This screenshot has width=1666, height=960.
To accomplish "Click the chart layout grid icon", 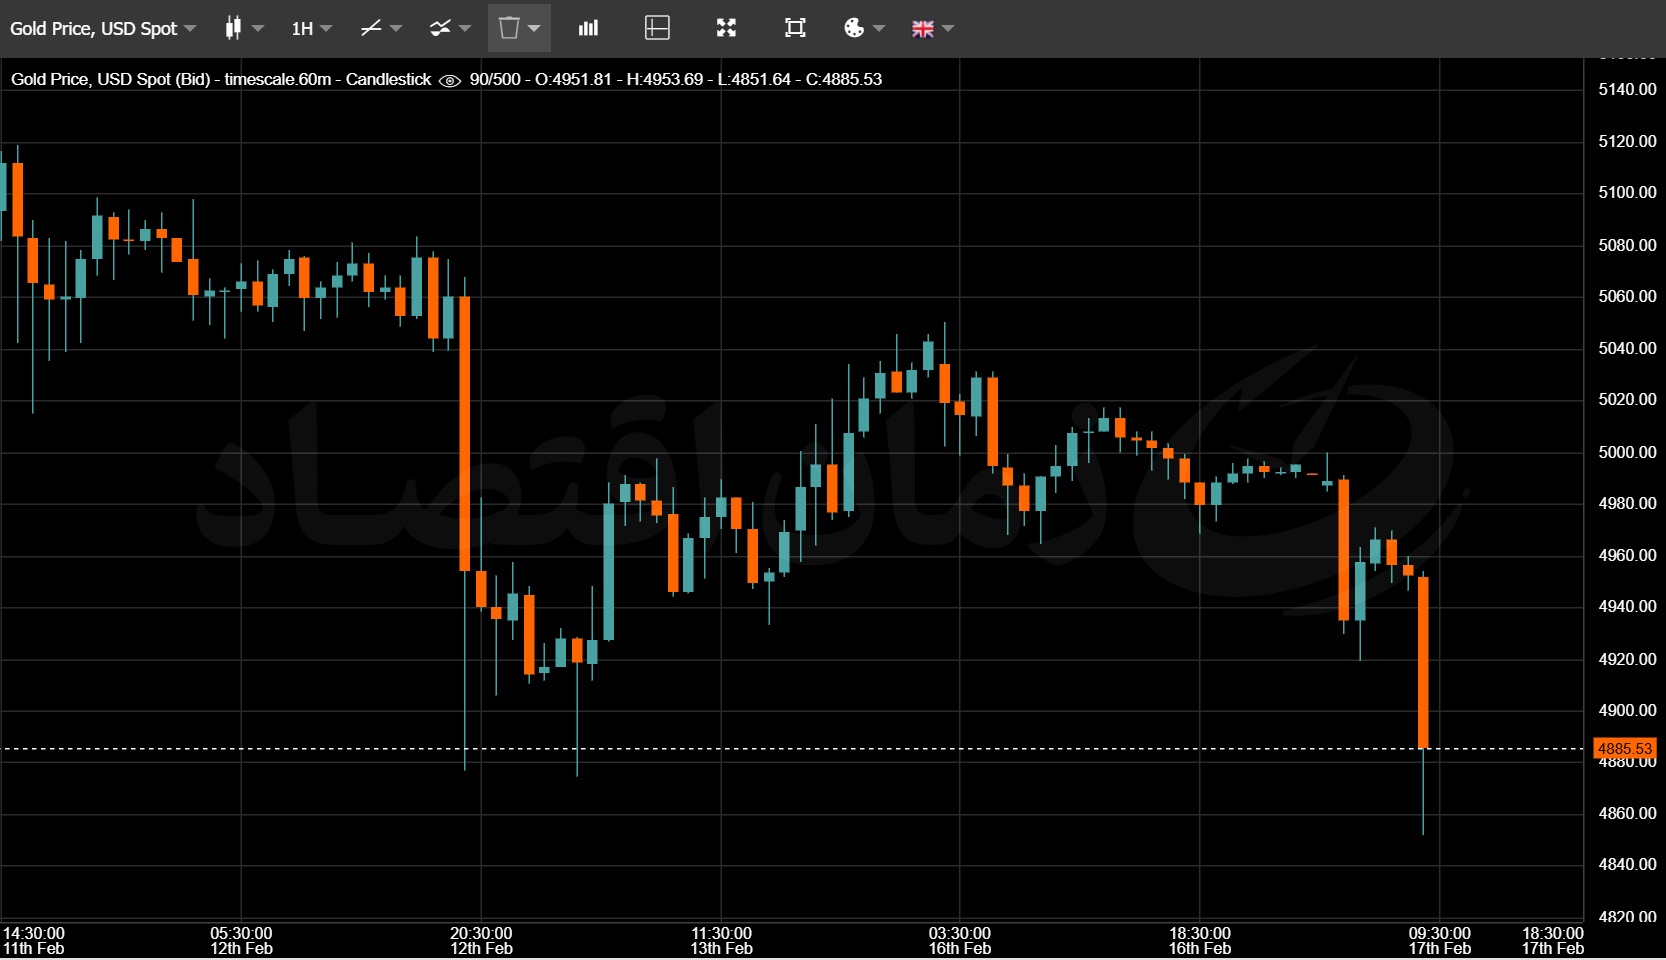I will pos(657,28).
